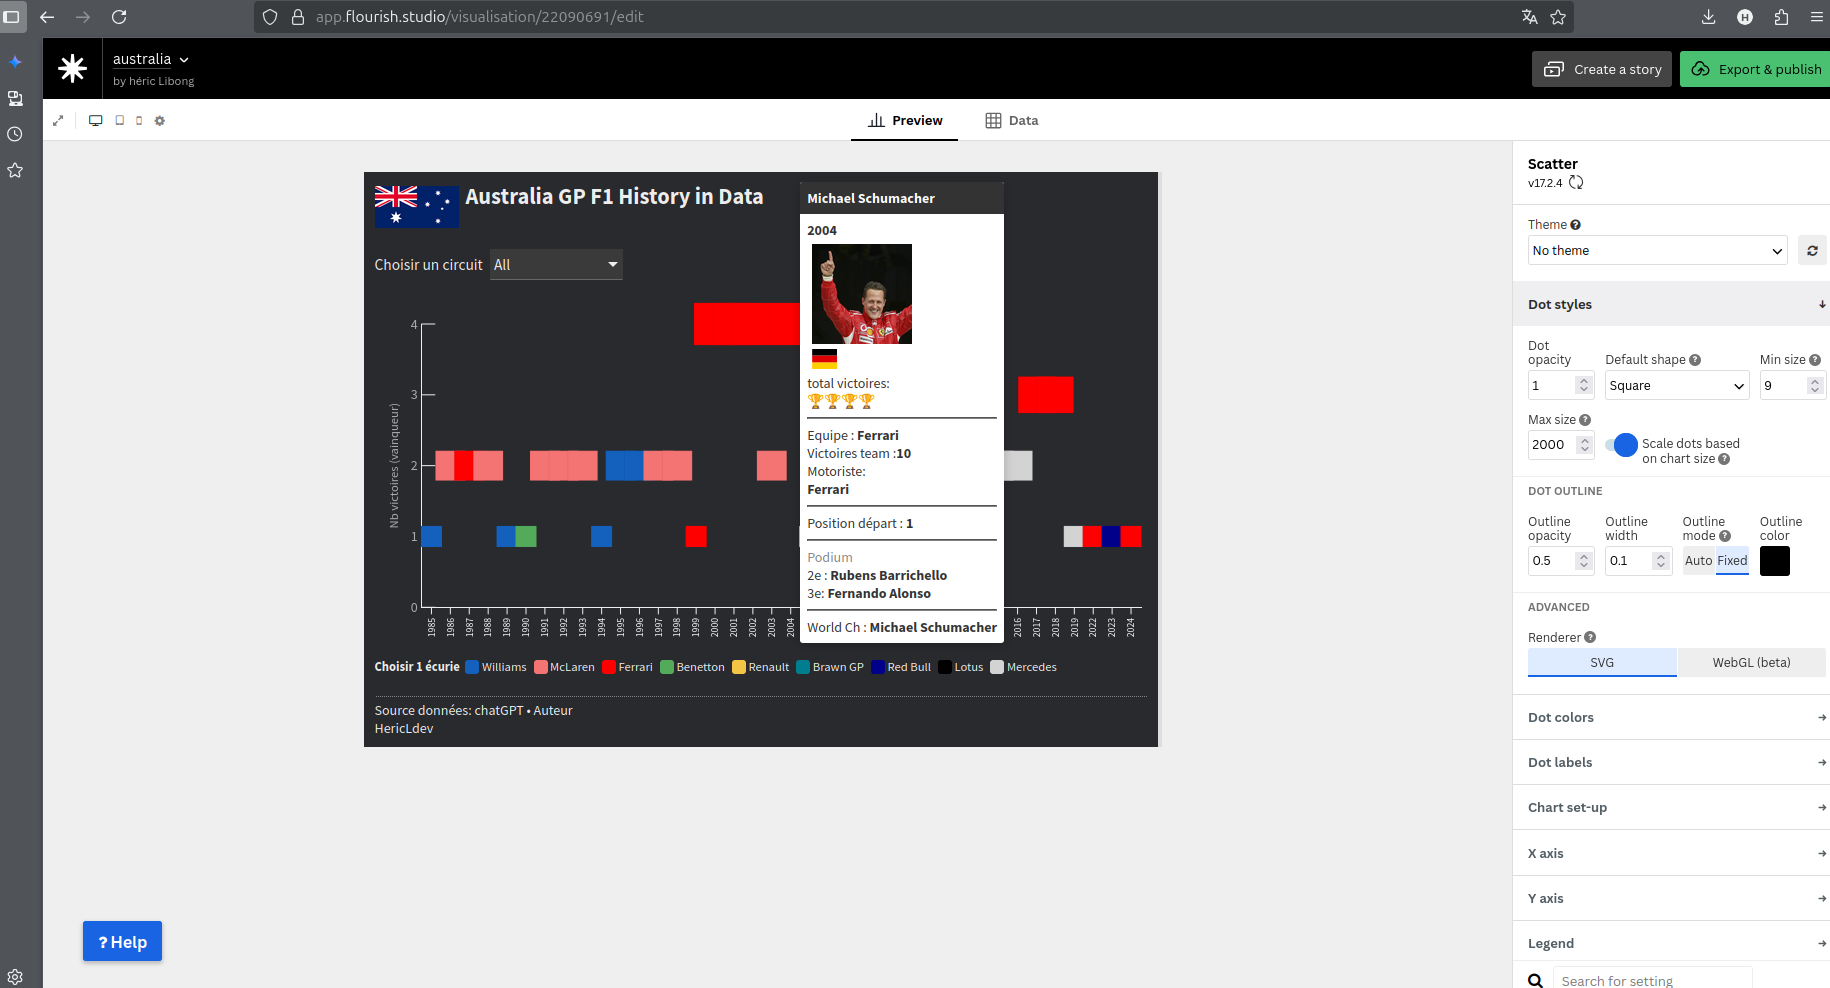
Task: Reload the browser page
Action: pos(119,17)
